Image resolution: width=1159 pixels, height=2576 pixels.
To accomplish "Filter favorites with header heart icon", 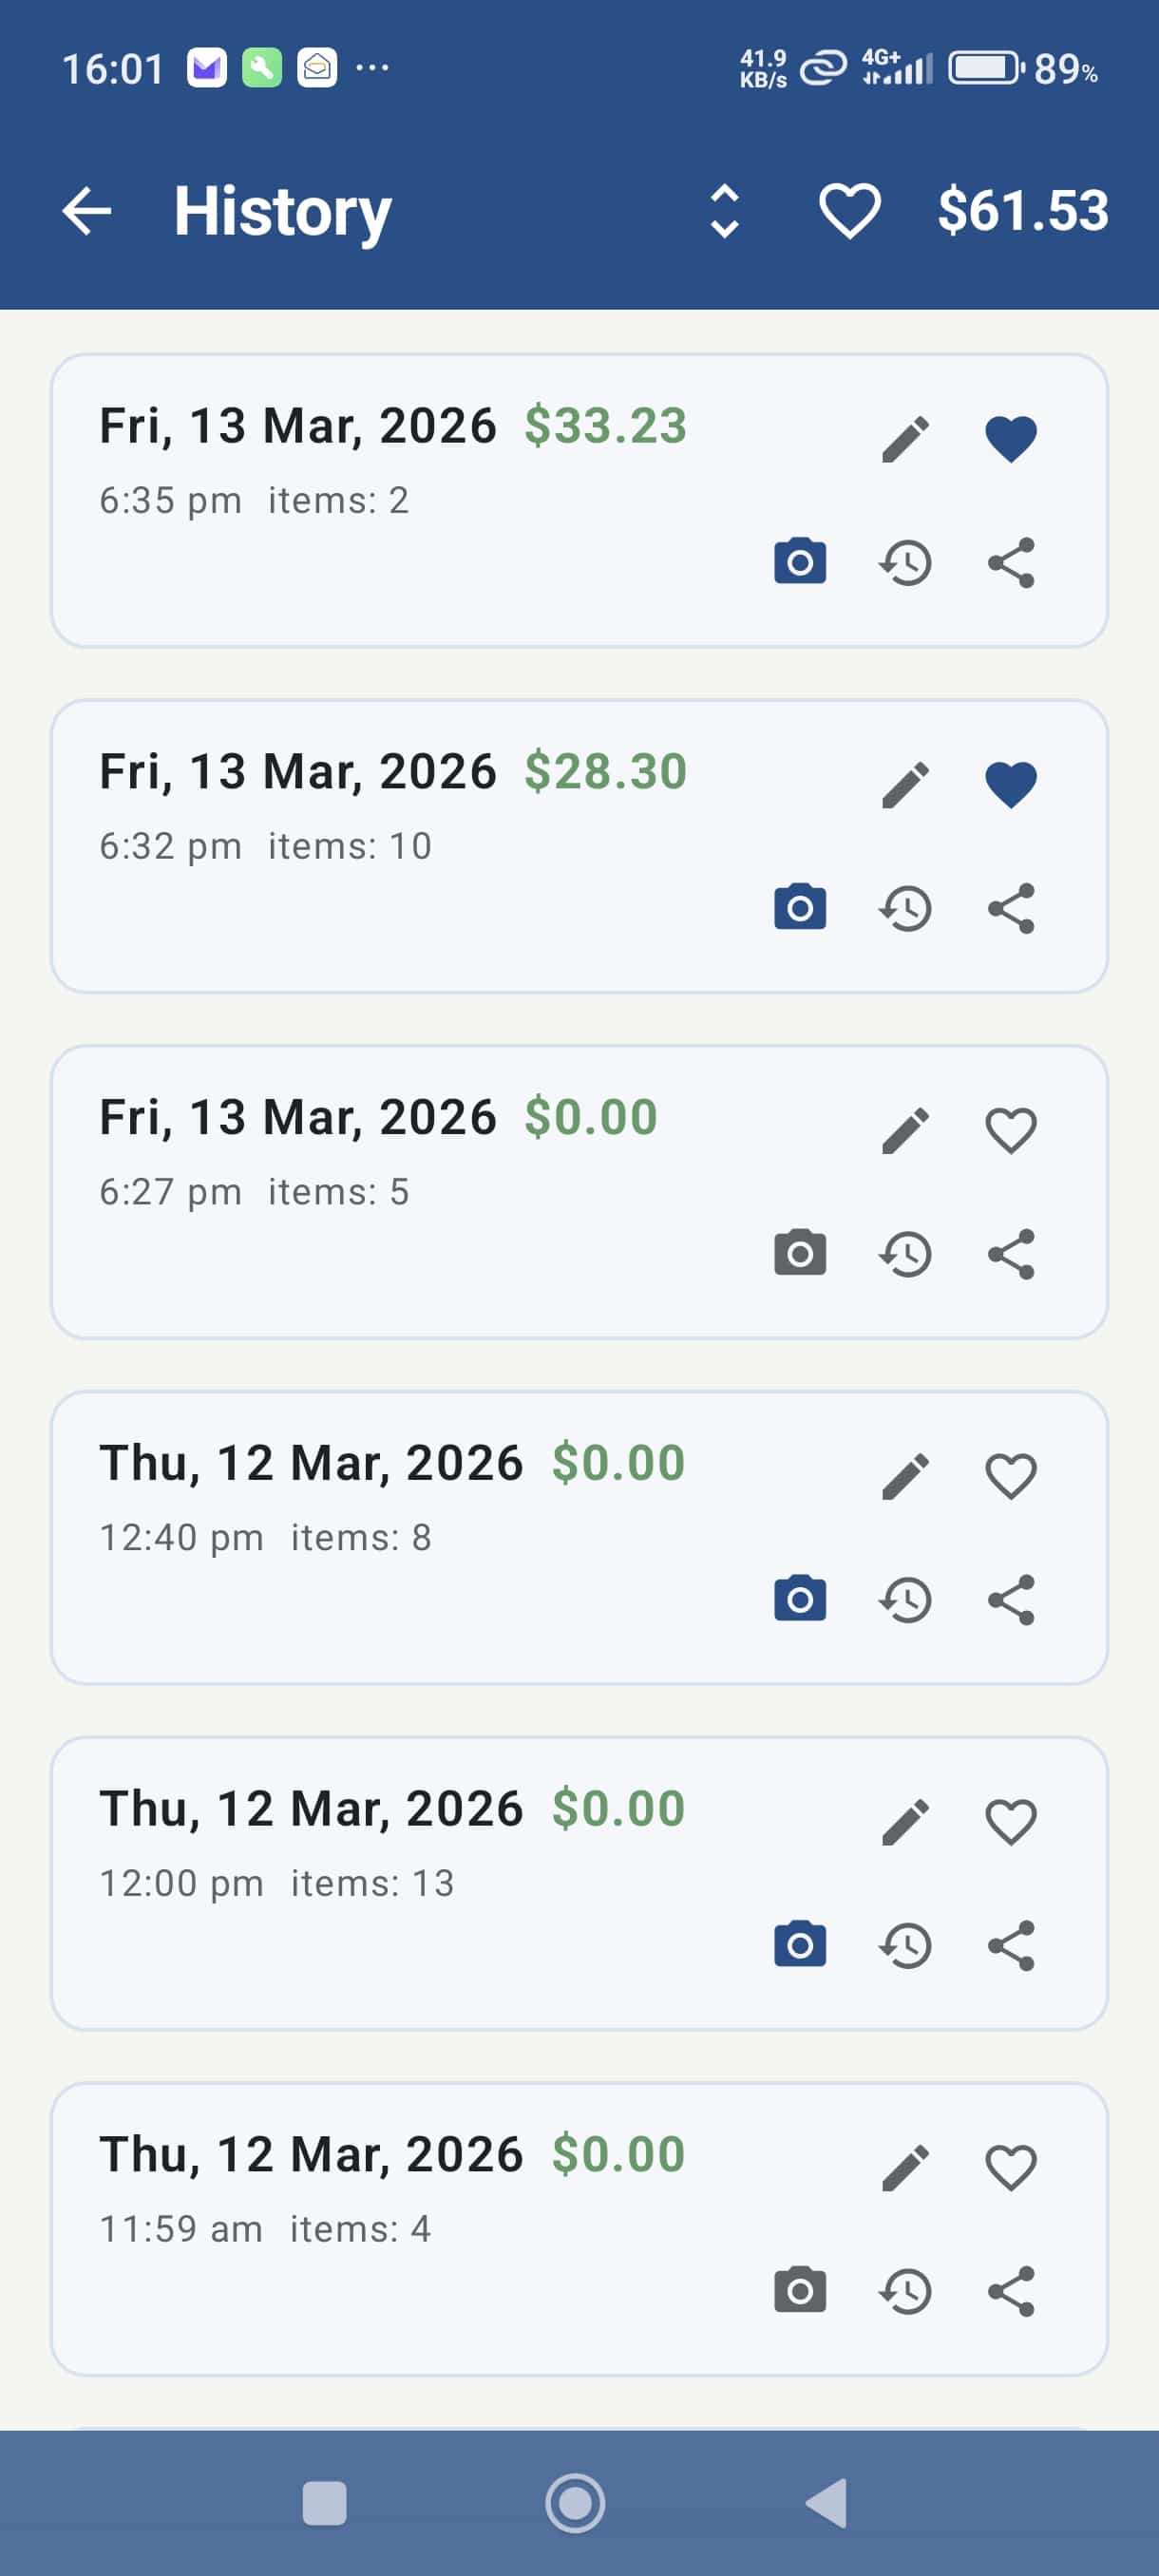I will (x=849, y=211).
